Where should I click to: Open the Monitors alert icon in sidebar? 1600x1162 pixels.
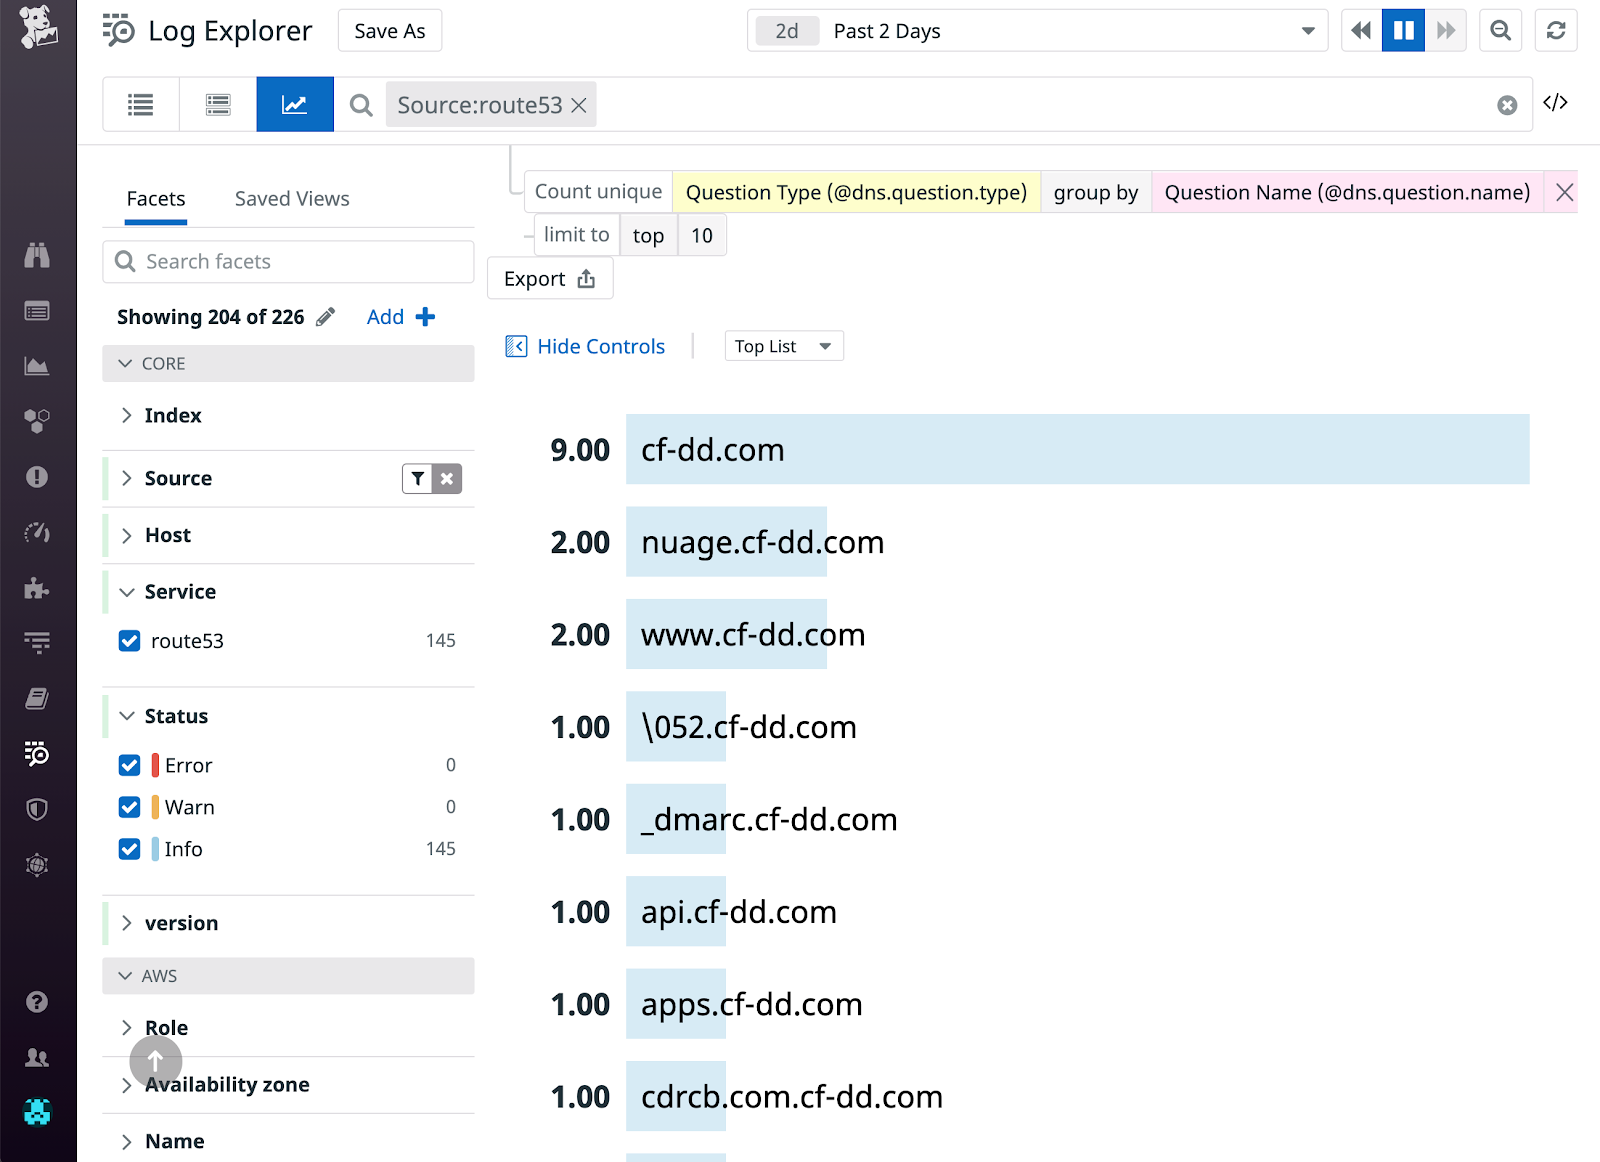pos(38,477)
